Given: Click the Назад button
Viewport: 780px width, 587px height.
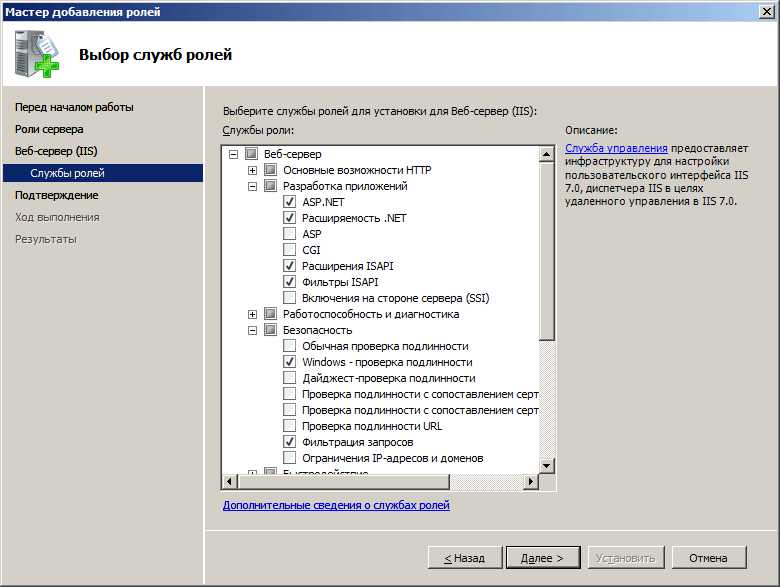Looking at the screenshot, I should 465,558.
